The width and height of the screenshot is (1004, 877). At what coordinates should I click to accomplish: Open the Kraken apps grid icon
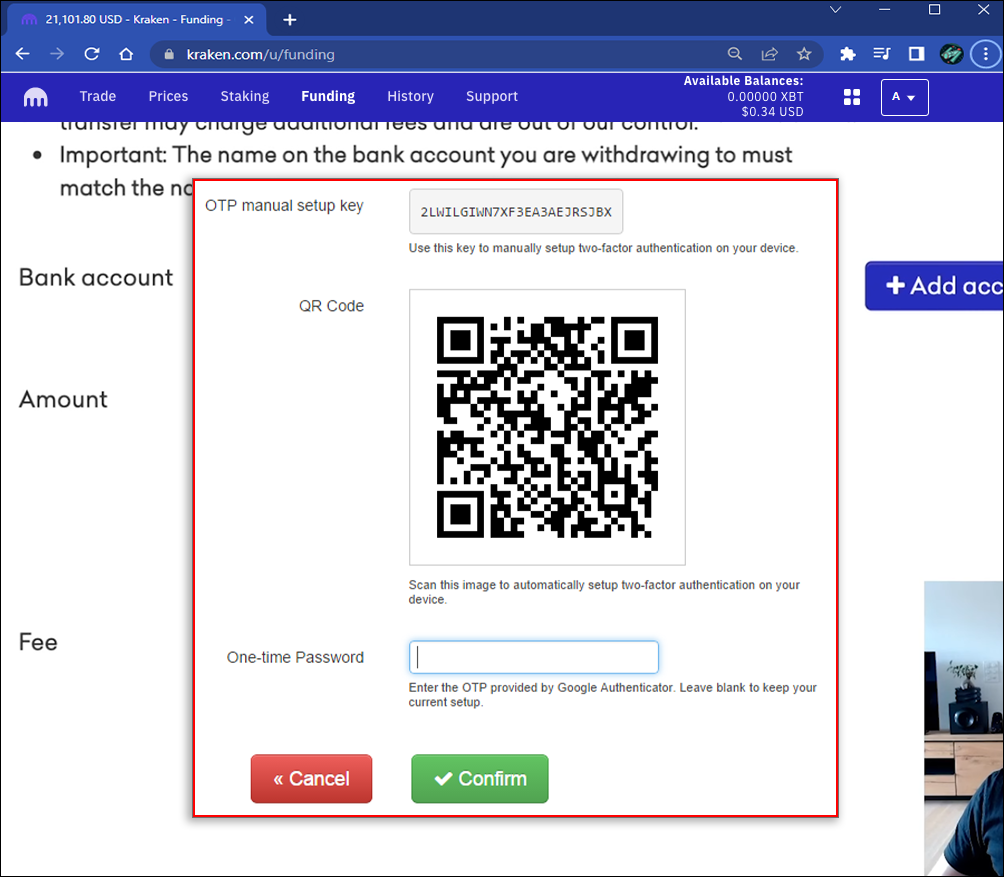point(852,97)
